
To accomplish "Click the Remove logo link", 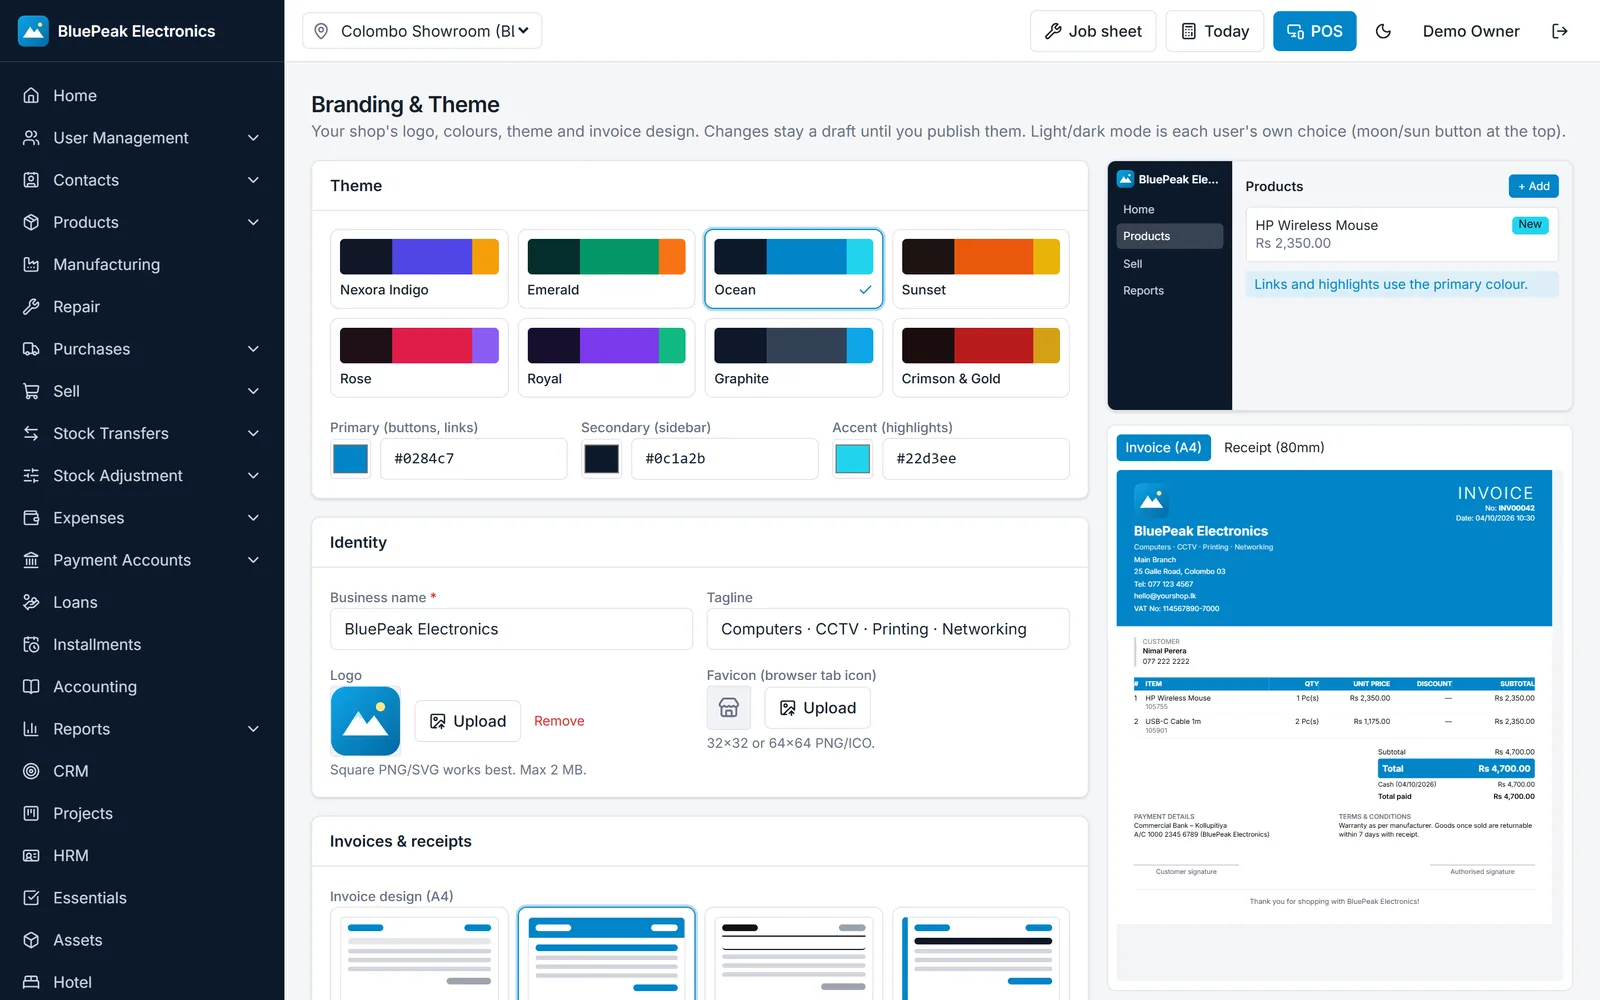I will coord(559,721).
